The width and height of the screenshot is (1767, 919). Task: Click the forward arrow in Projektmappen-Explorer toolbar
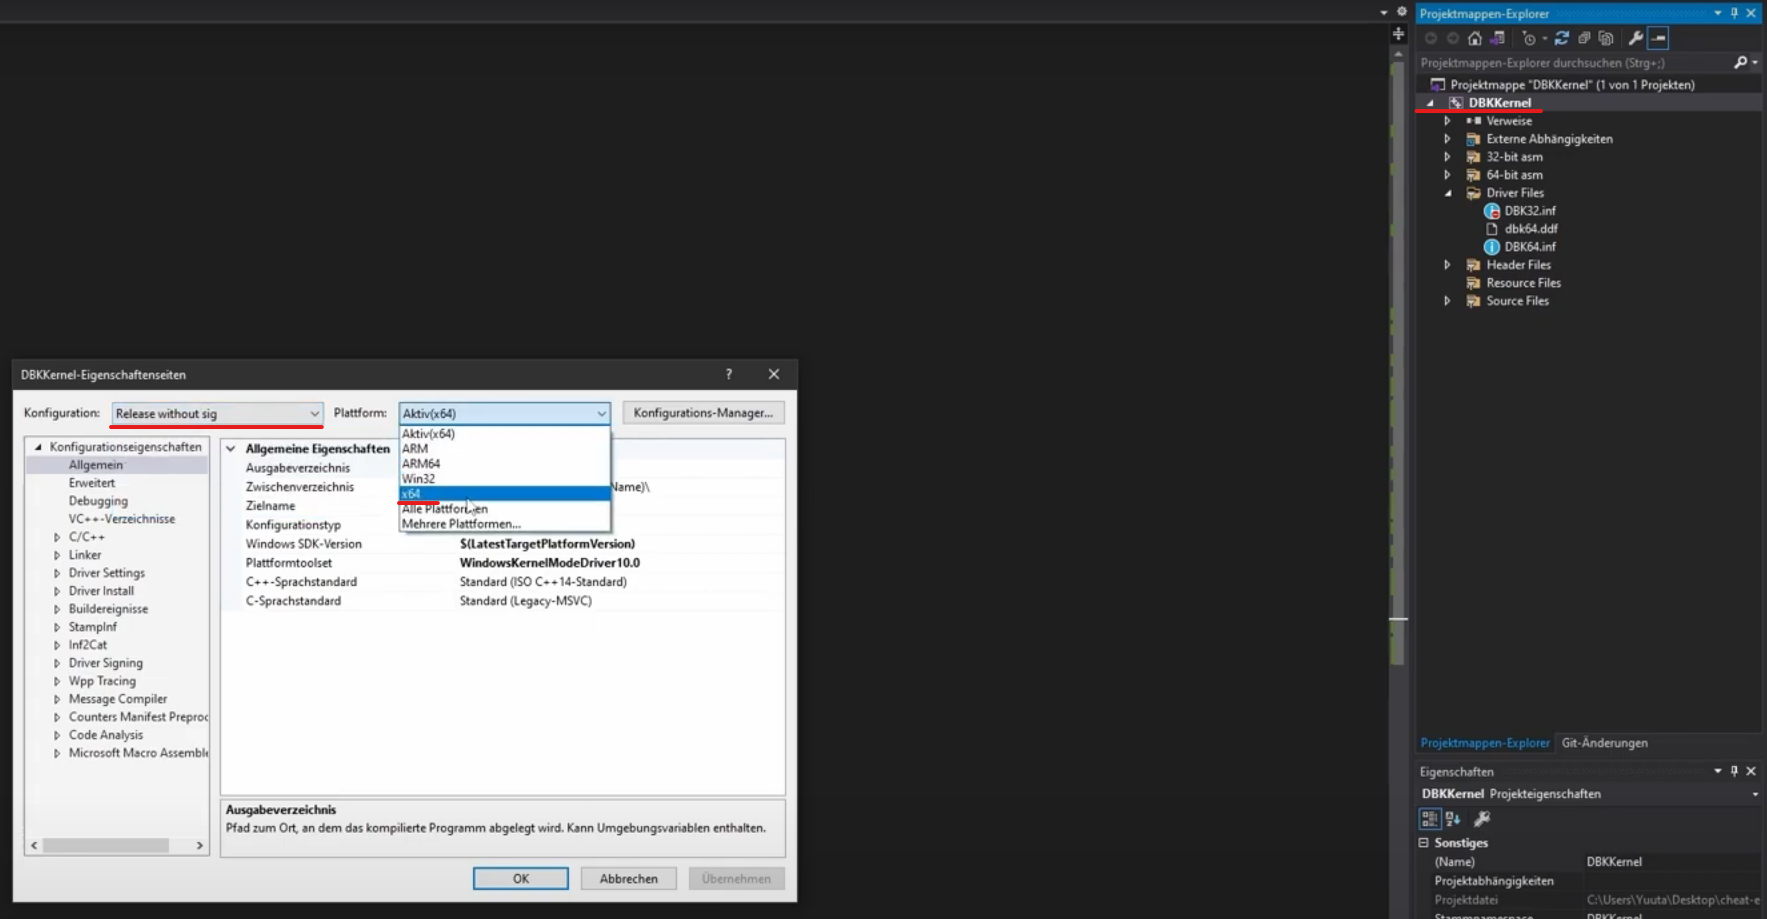pos(1453,38)
